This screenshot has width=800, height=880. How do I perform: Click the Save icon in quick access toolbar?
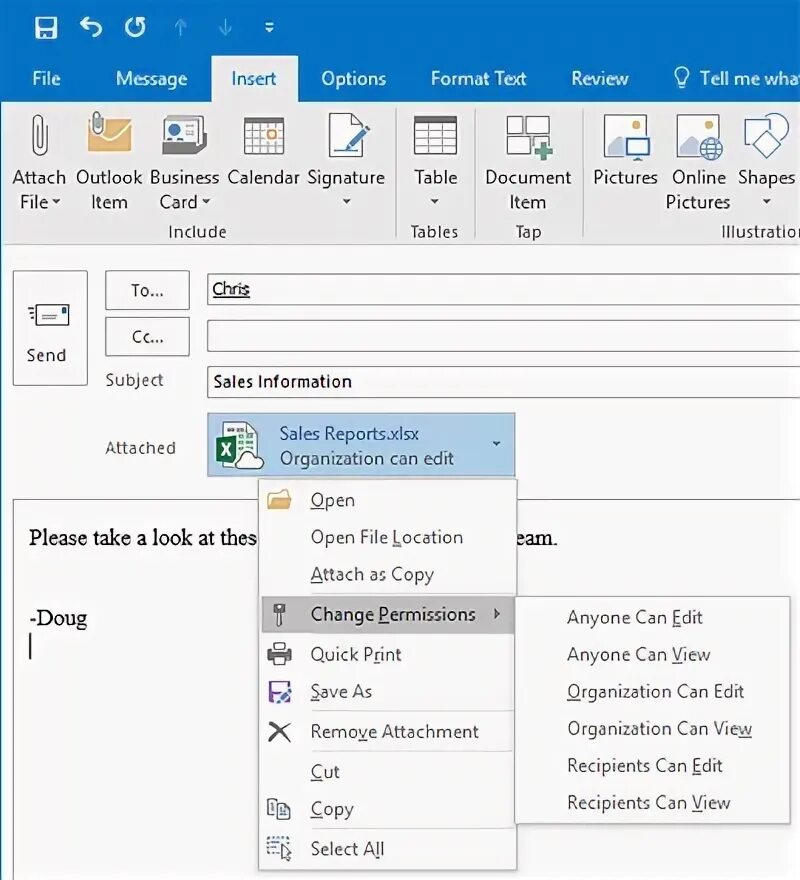(x=45, y=27)
